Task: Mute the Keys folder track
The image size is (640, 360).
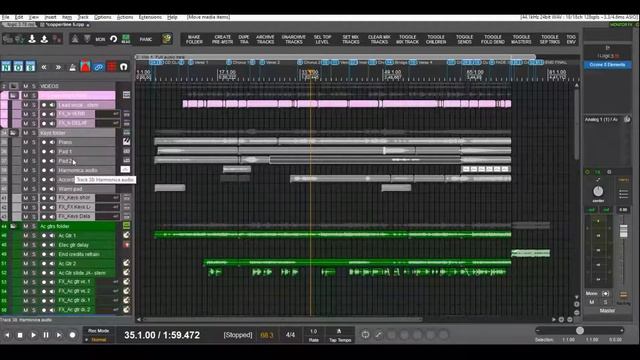Action: 26,133
